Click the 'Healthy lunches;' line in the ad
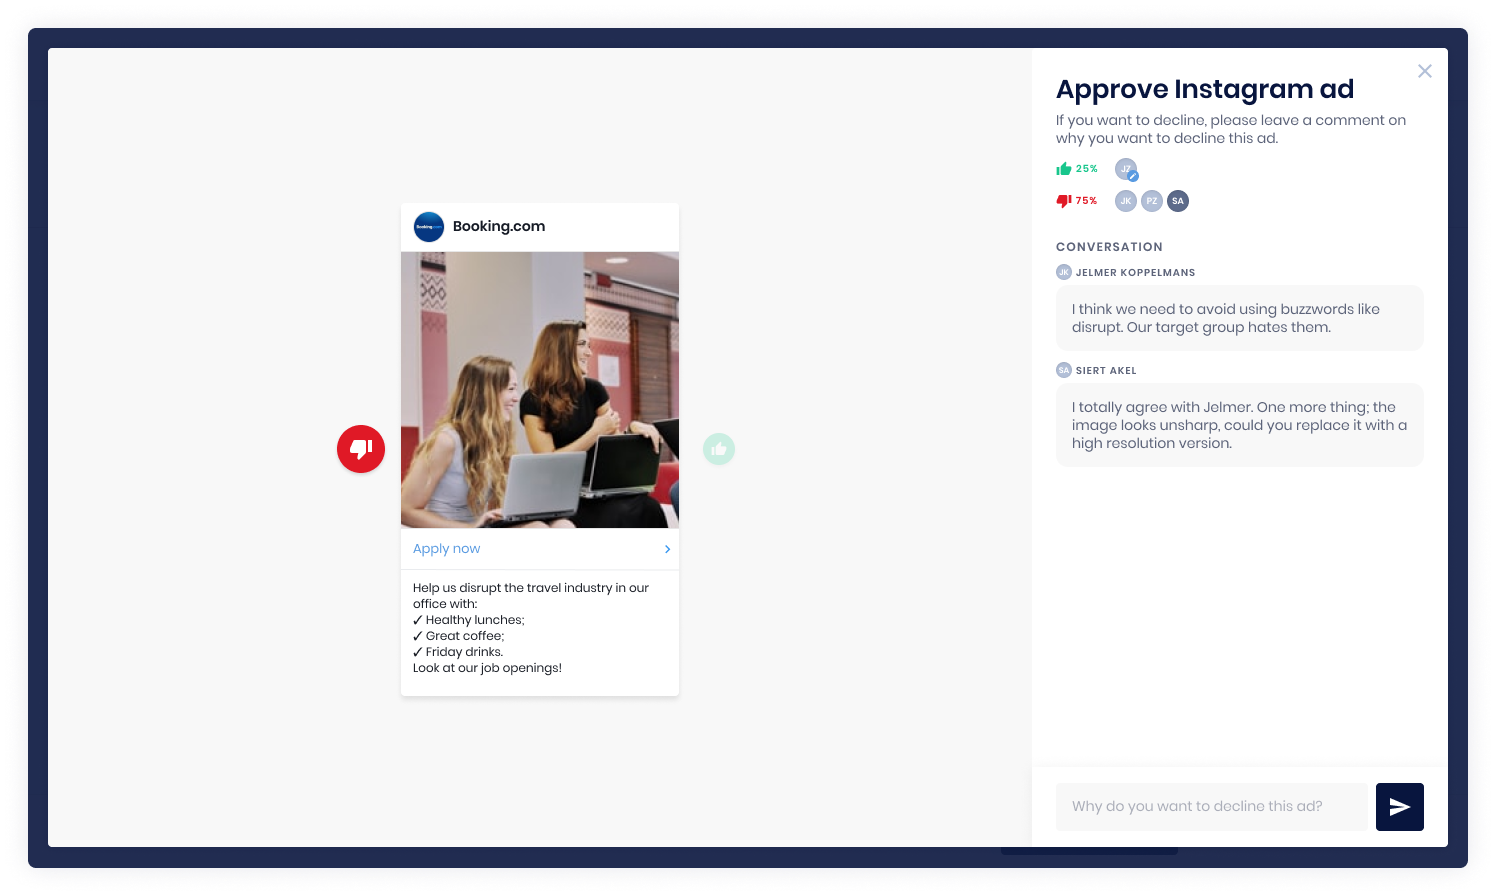The width and height of the screenshot is (1496, 896). (x=469, y=620)
